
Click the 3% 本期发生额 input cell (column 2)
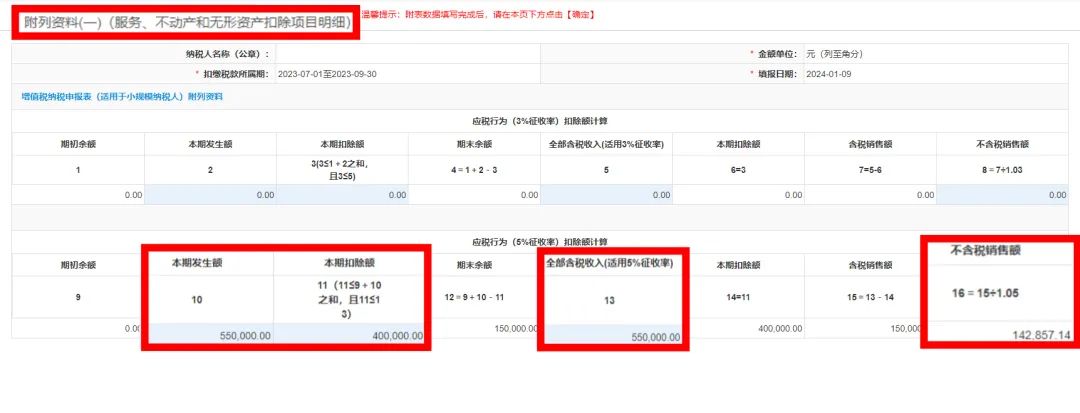[210, 195]
